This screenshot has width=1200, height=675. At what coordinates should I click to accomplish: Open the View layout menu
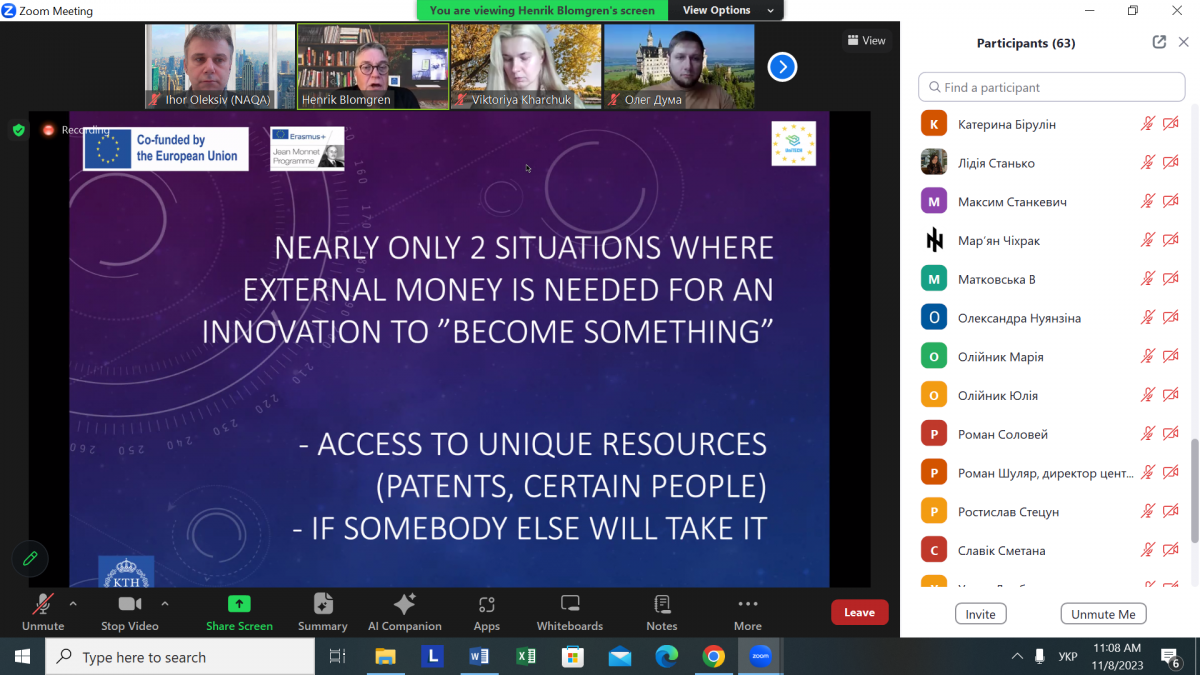(x=866, y=41)
